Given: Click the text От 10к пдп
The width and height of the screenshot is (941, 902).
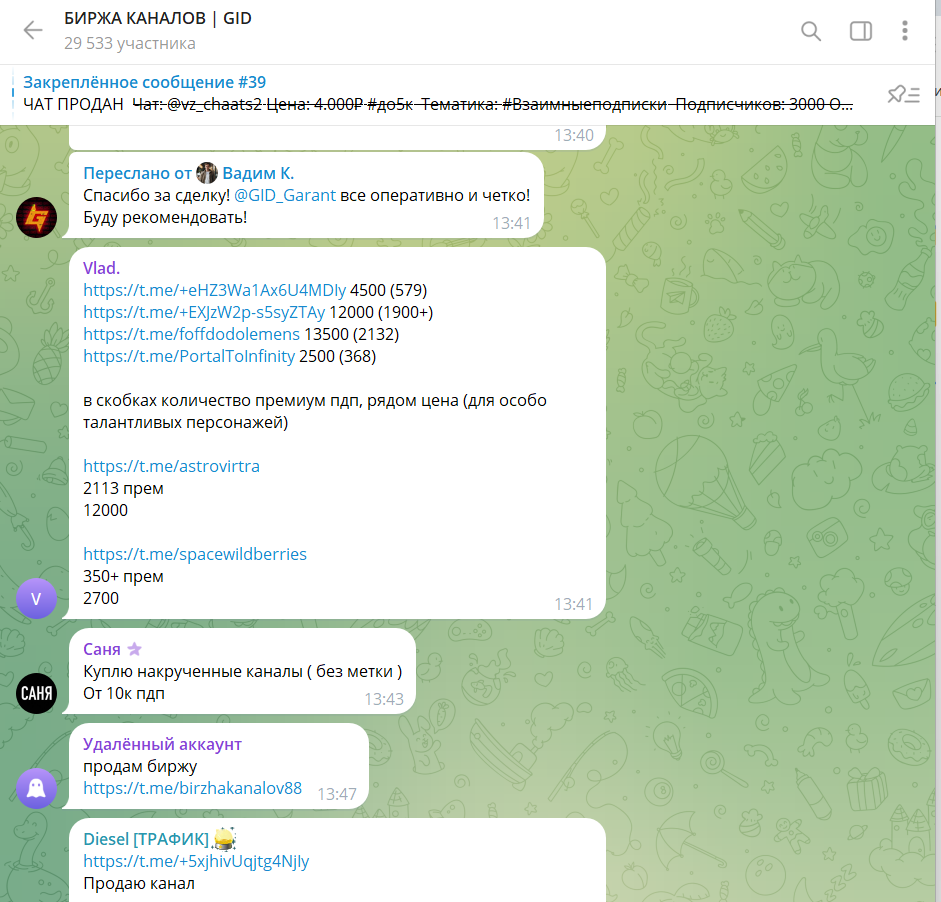Looking at the screenshot, I should (x=124, y=693).
